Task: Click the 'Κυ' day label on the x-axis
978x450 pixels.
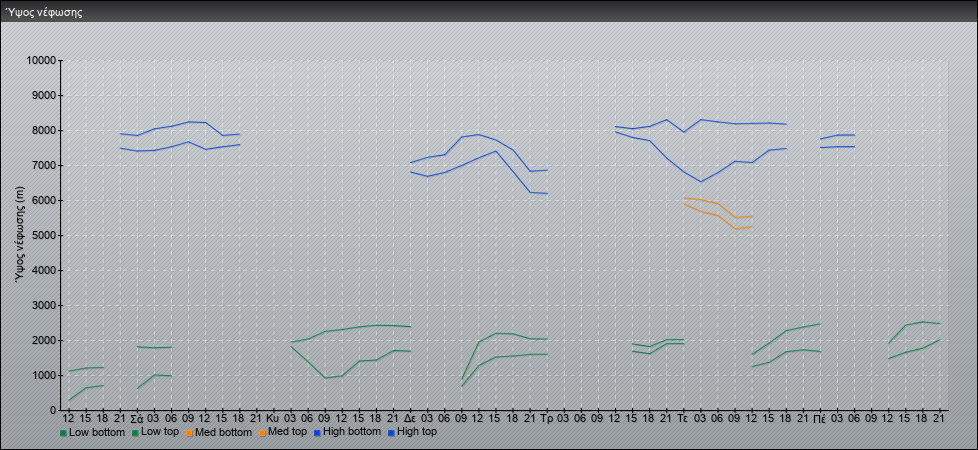Action: click(x=273, y=418)
